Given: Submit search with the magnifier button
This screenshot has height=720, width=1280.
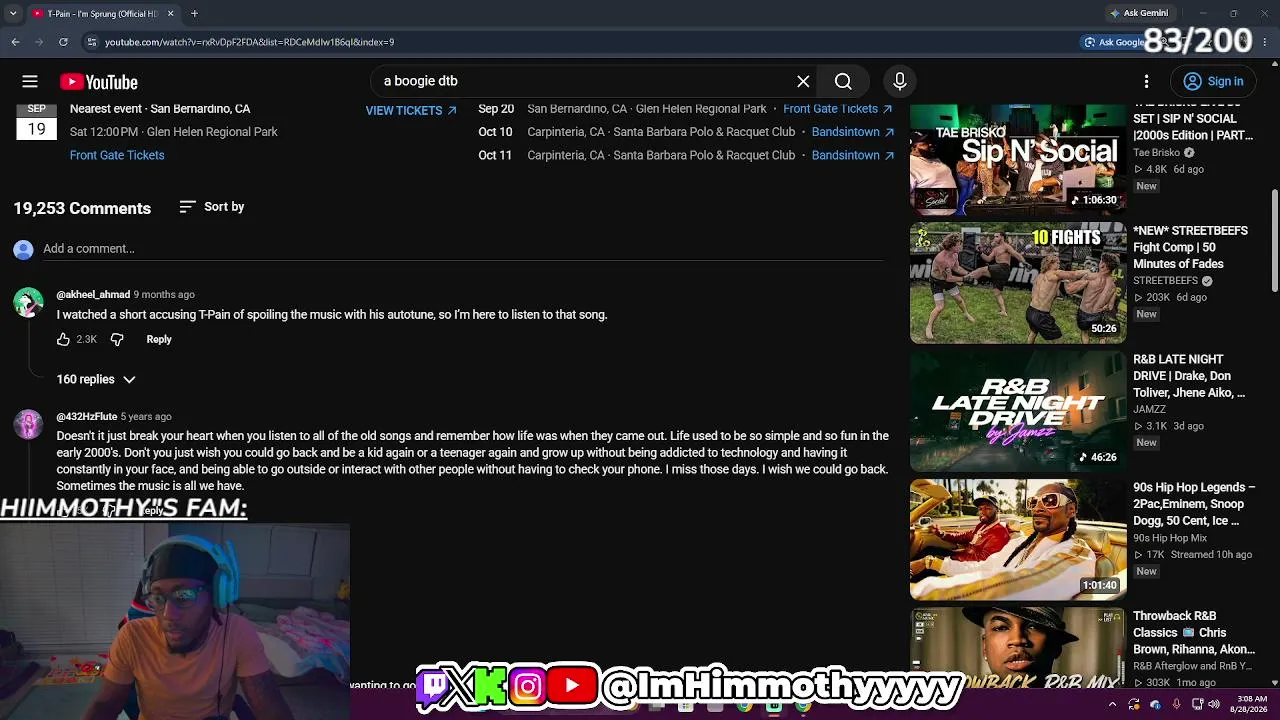Looking at the screenshot, I should (x=843, y=81).
